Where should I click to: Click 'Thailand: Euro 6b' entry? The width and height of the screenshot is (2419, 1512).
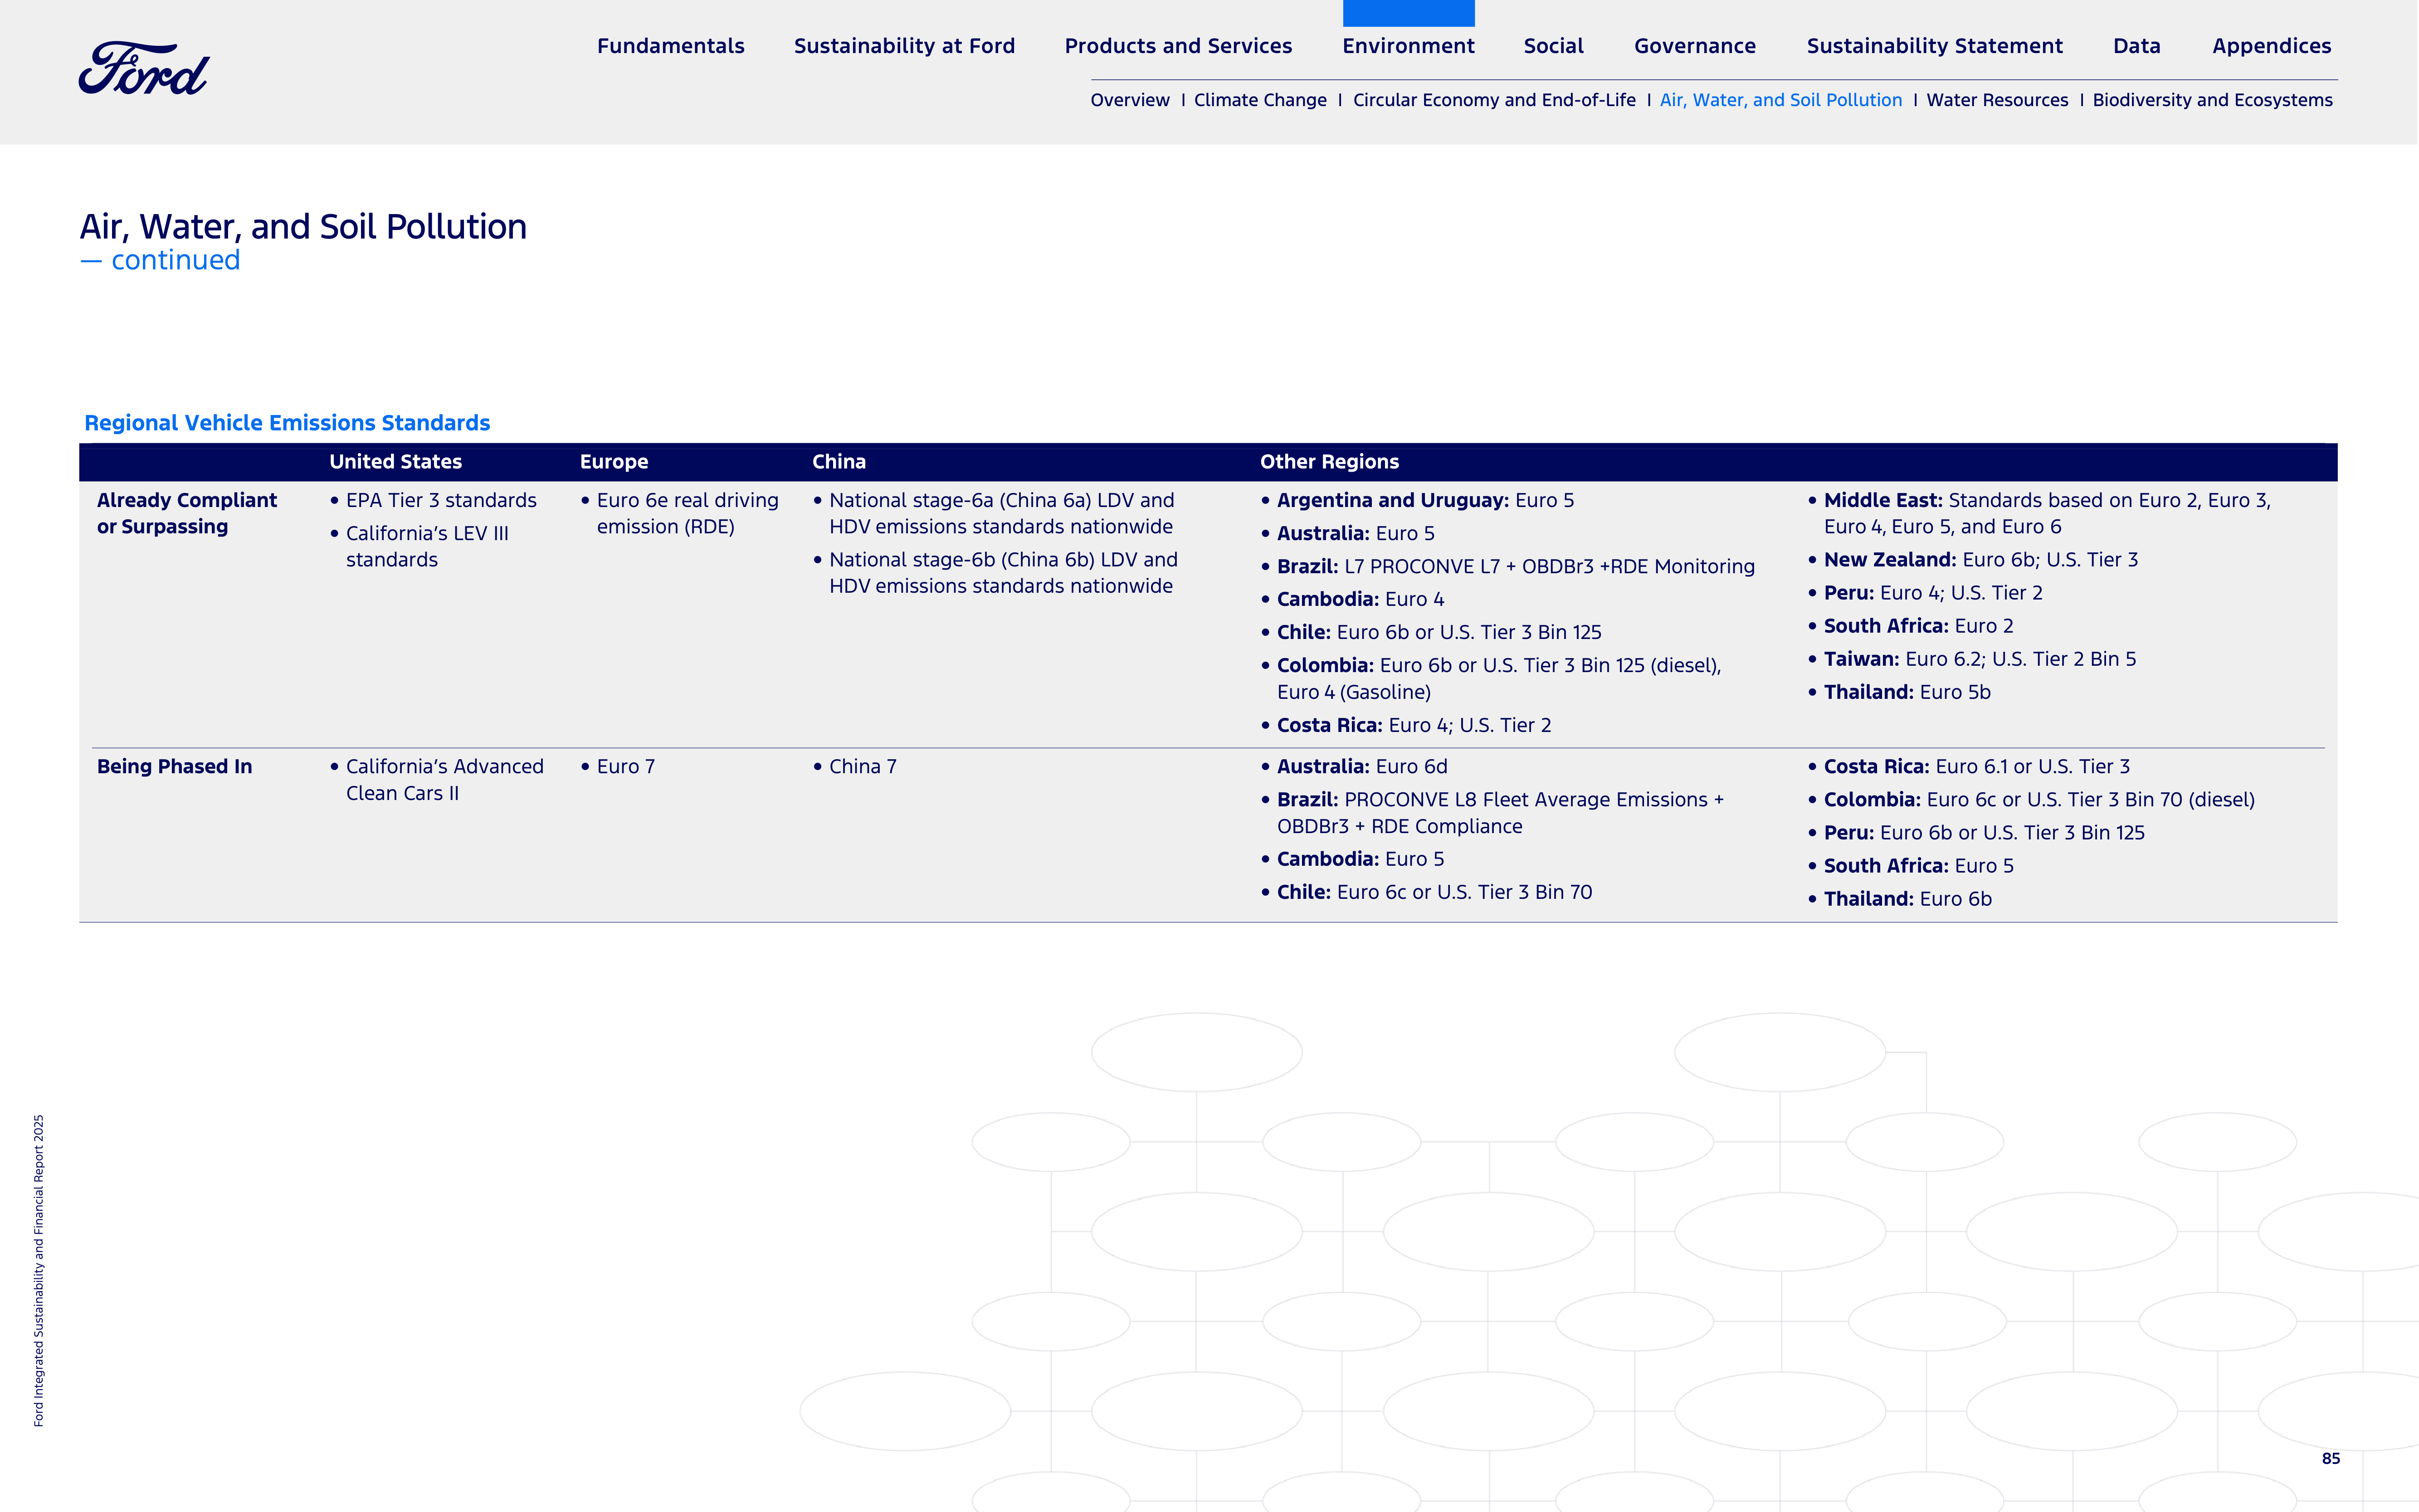tap(1907, 899)
